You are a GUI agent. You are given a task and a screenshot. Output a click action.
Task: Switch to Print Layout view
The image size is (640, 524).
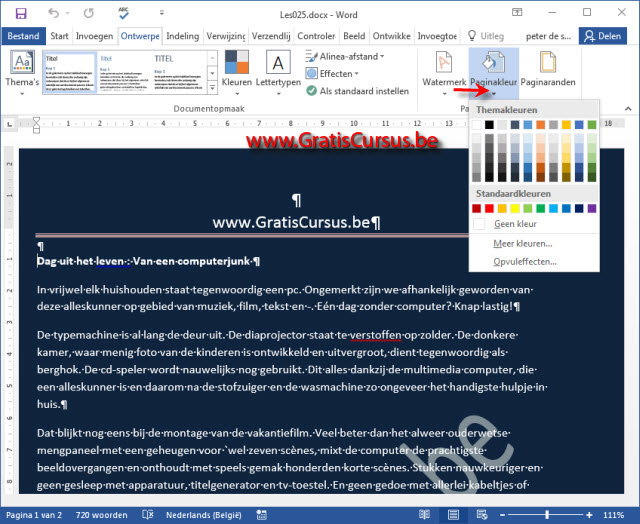[x=453, y=515]
